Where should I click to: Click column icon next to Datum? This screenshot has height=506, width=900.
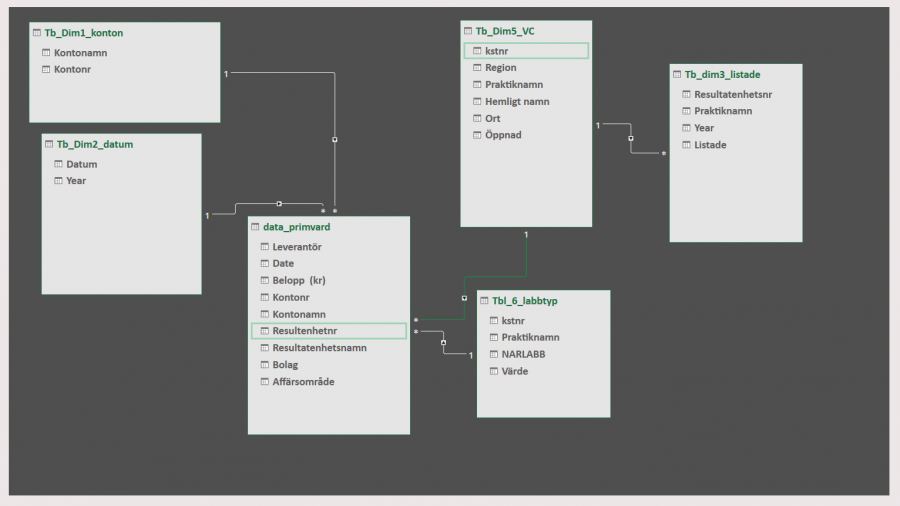(x=58, y=164)
